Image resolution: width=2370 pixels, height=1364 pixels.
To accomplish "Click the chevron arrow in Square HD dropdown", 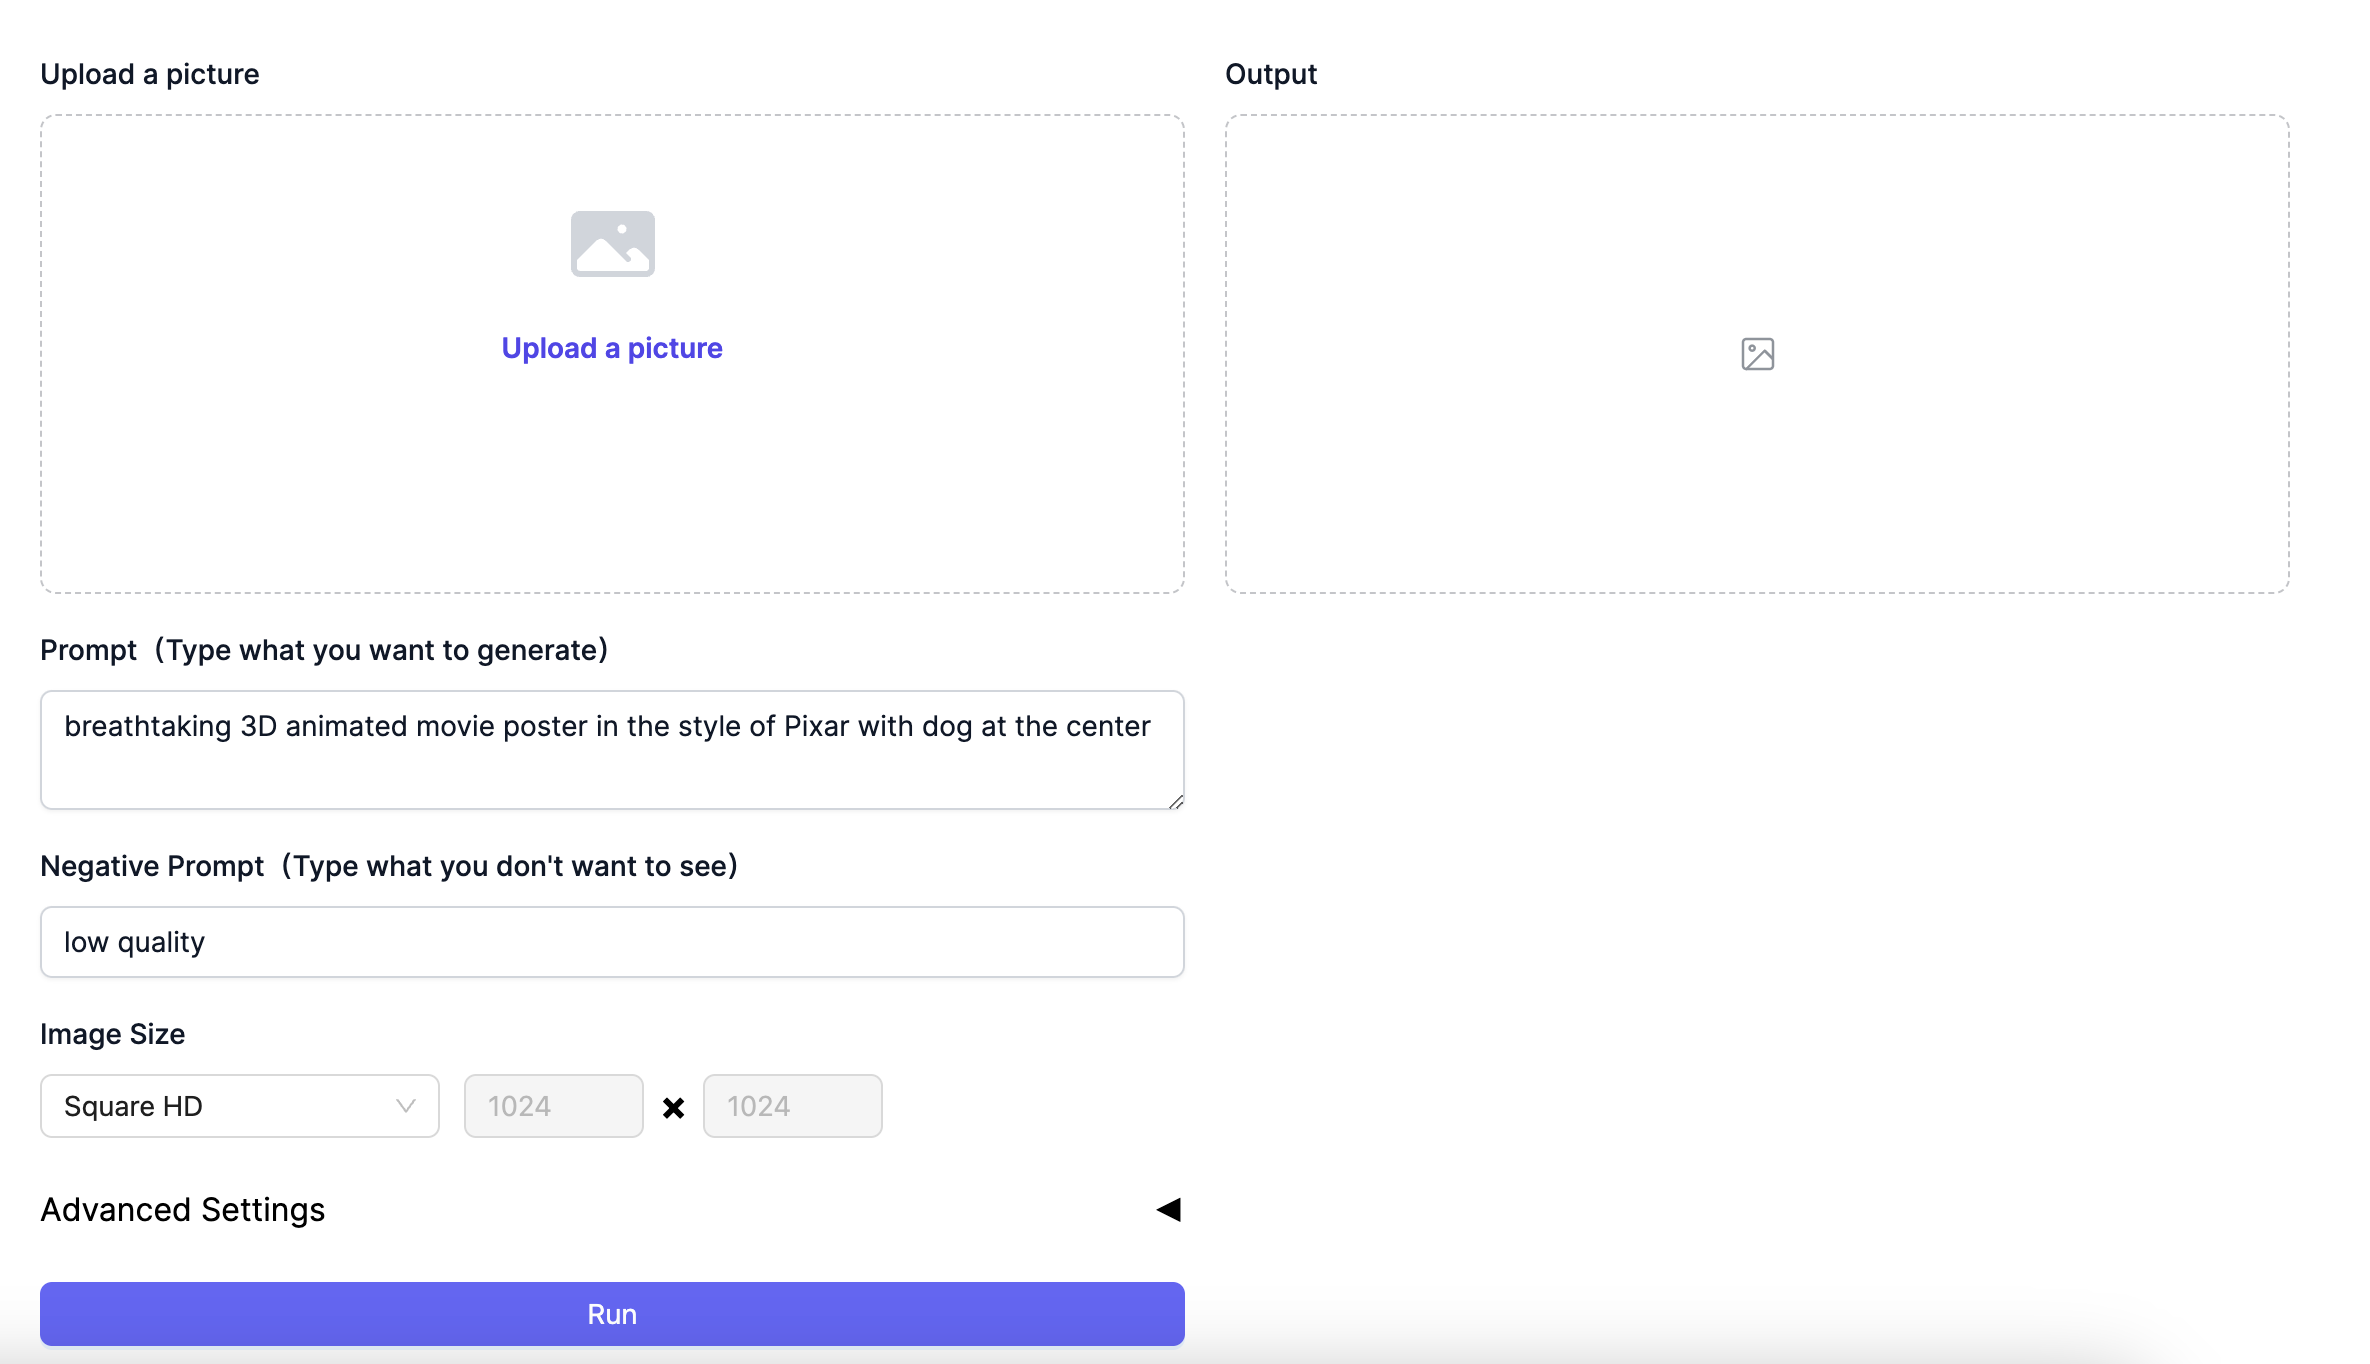I will tap(405, 1106).
